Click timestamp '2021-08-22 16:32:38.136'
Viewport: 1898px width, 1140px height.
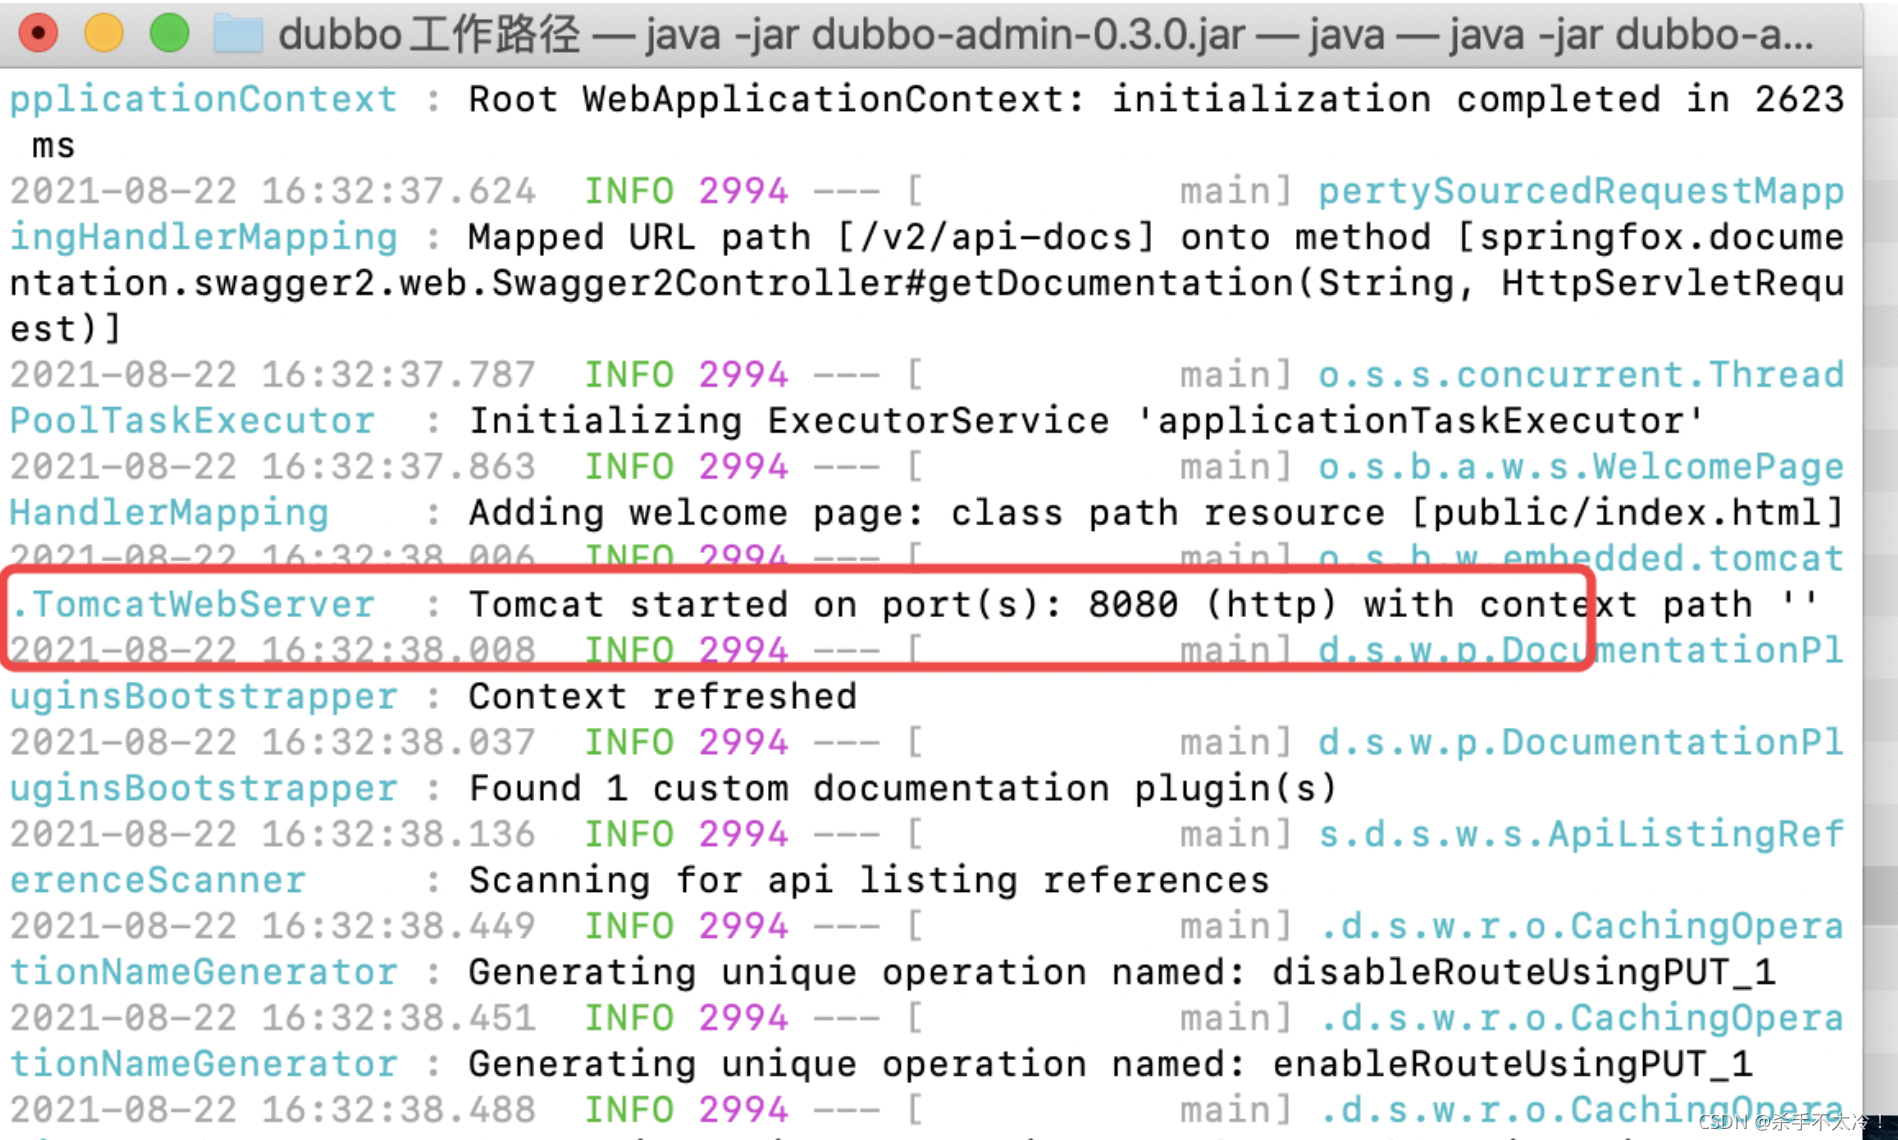tap(273, 834)
